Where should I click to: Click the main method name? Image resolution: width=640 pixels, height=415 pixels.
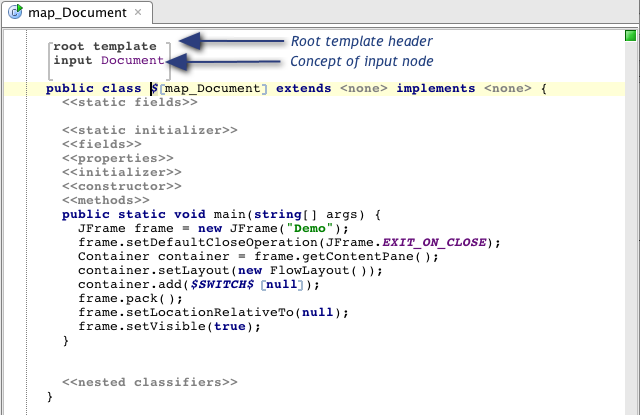pyautogui.click(x=229, y=214)
